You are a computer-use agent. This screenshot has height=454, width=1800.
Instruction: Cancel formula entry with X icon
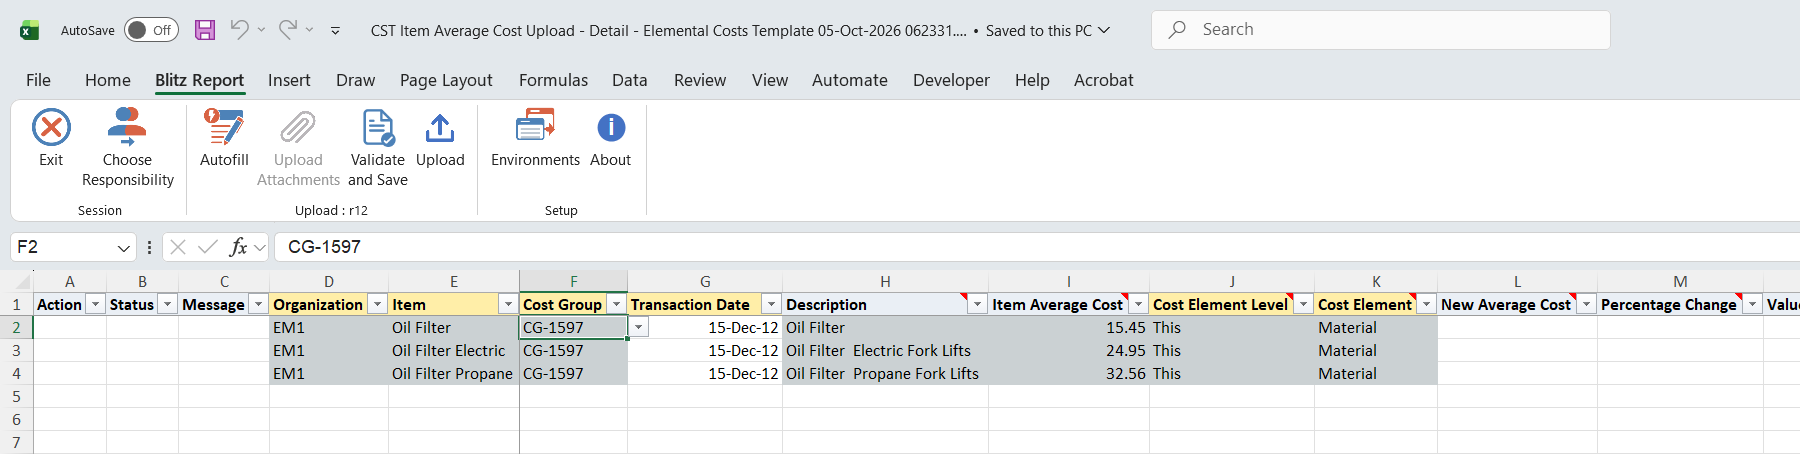pos(178,247)
